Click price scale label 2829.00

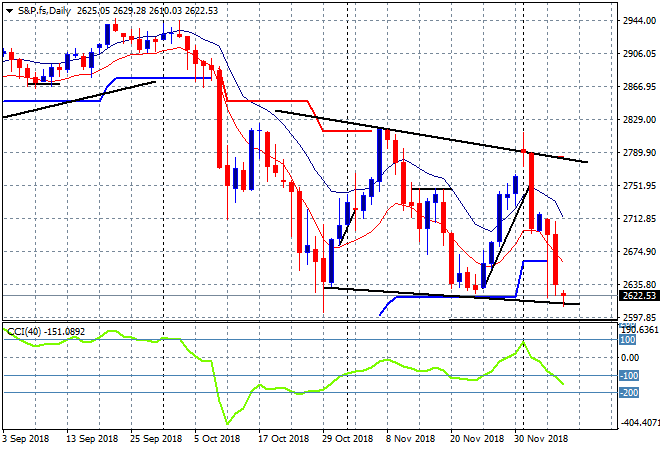coord(639,120)
